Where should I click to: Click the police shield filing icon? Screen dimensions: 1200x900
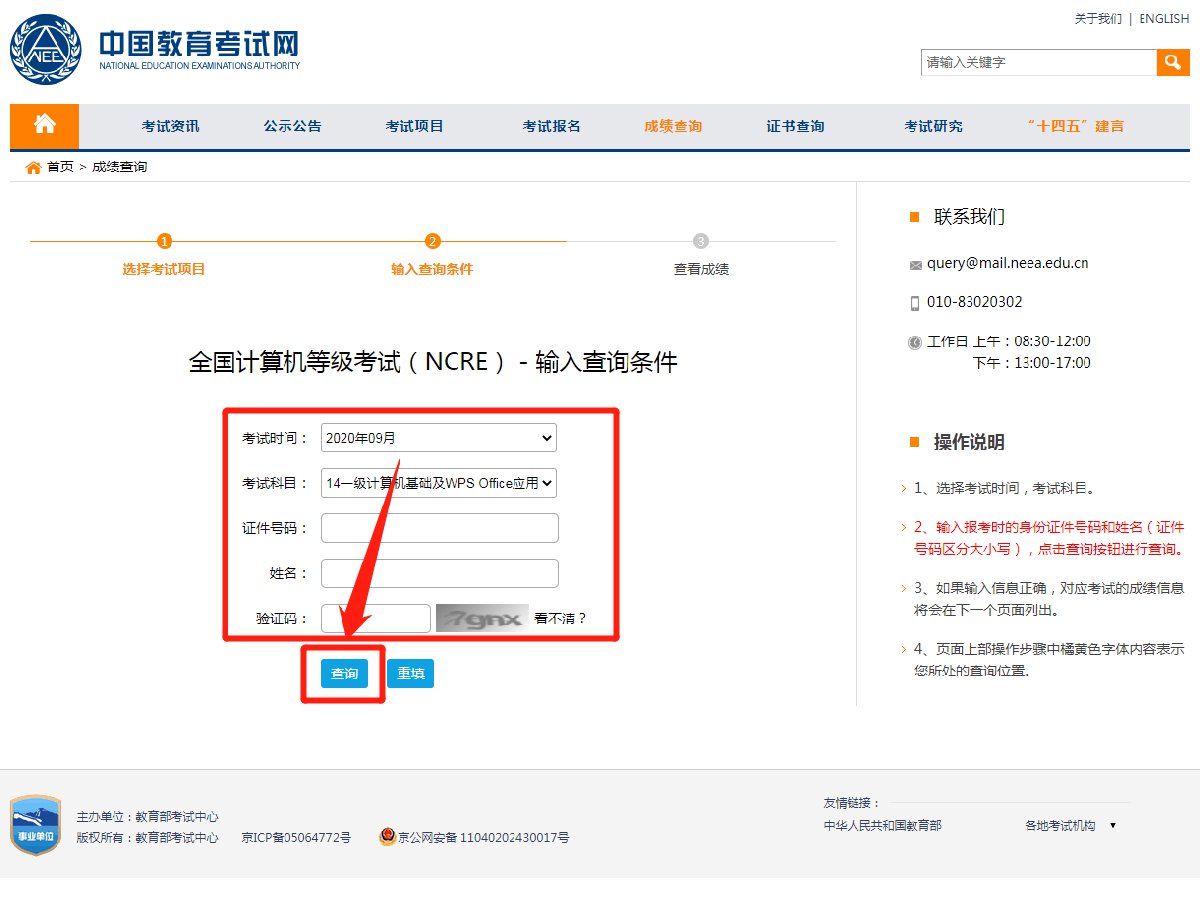[387, 837]
